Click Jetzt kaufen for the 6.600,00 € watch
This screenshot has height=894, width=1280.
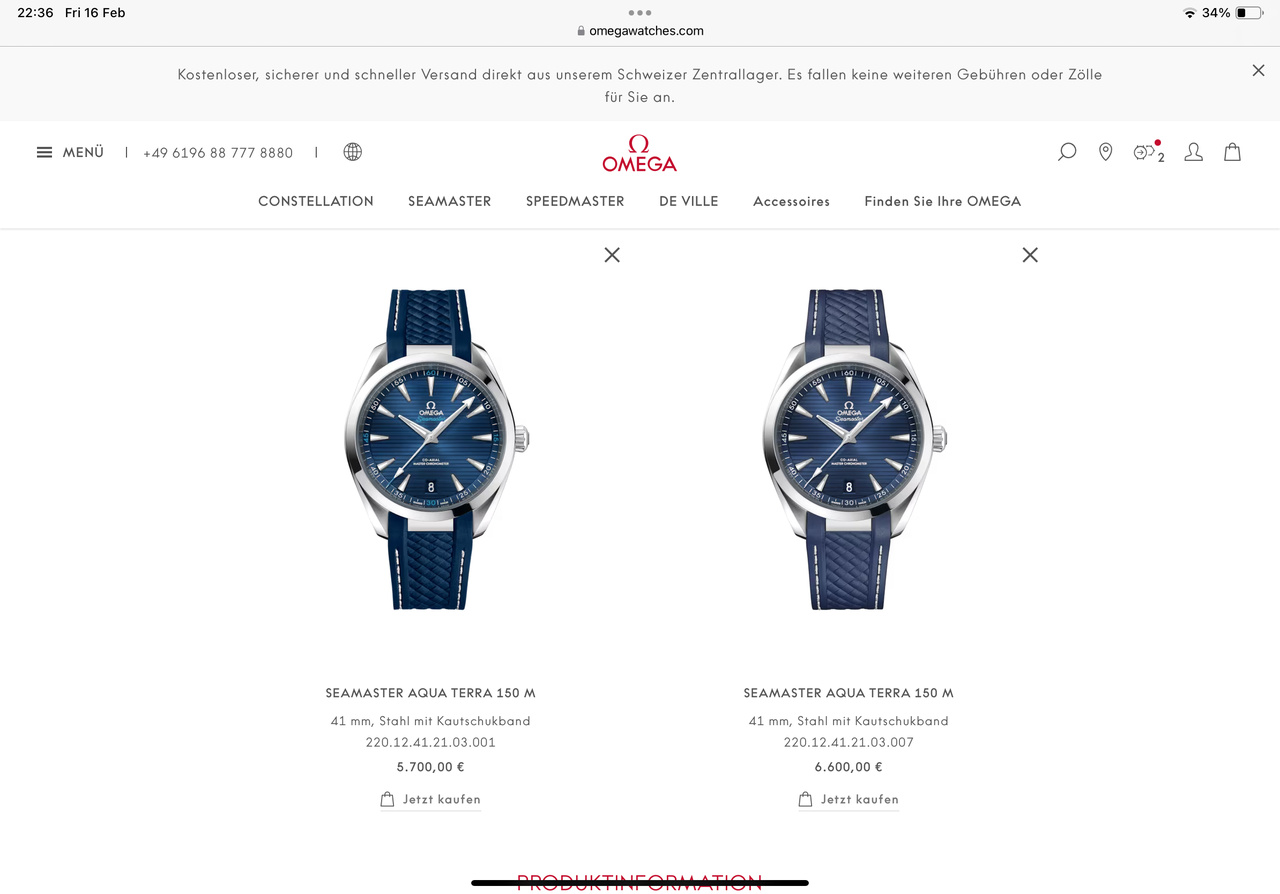(849, 799)
